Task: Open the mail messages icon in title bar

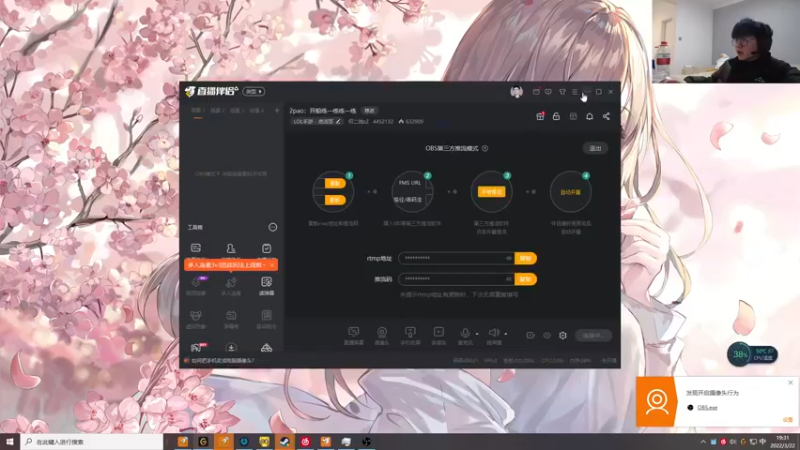Action: 536,92
